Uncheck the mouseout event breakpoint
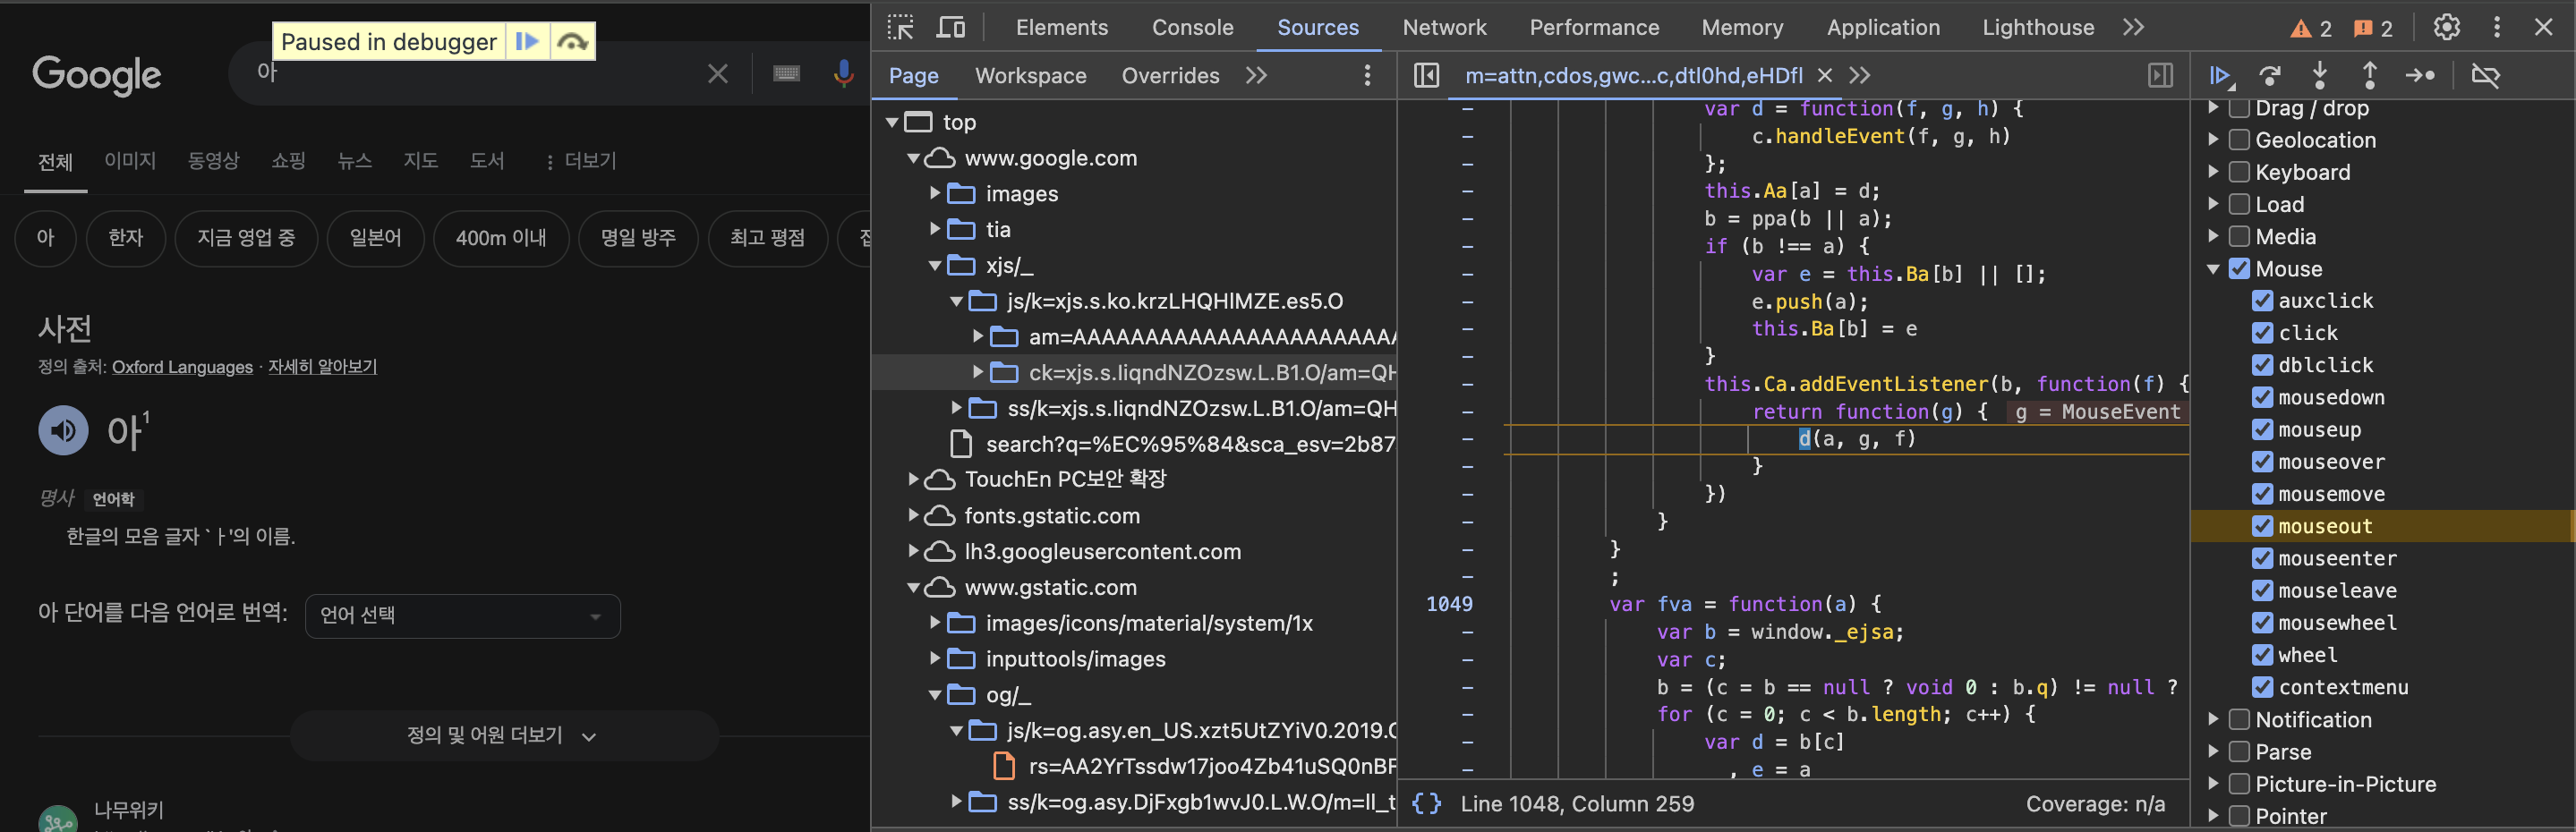Viewport: 2576px width, 832px height. coord(2262,526)
